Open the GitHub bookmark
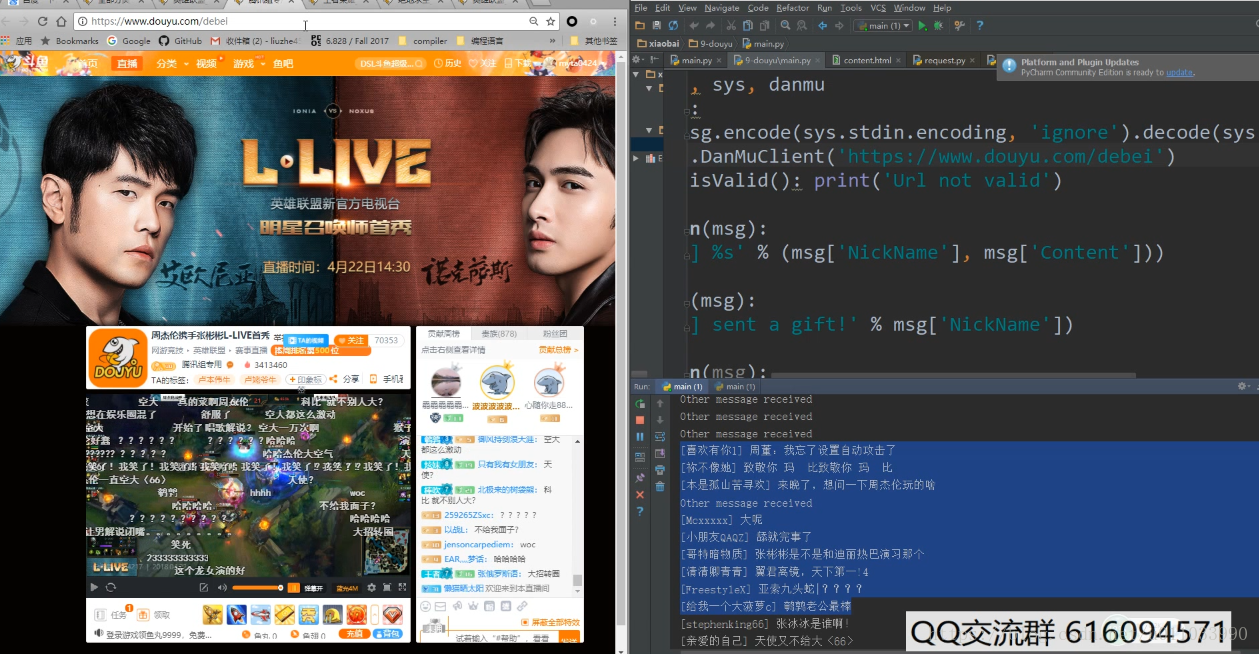The height and width of the screenshot is (654, 1259). tap(180, 41)
